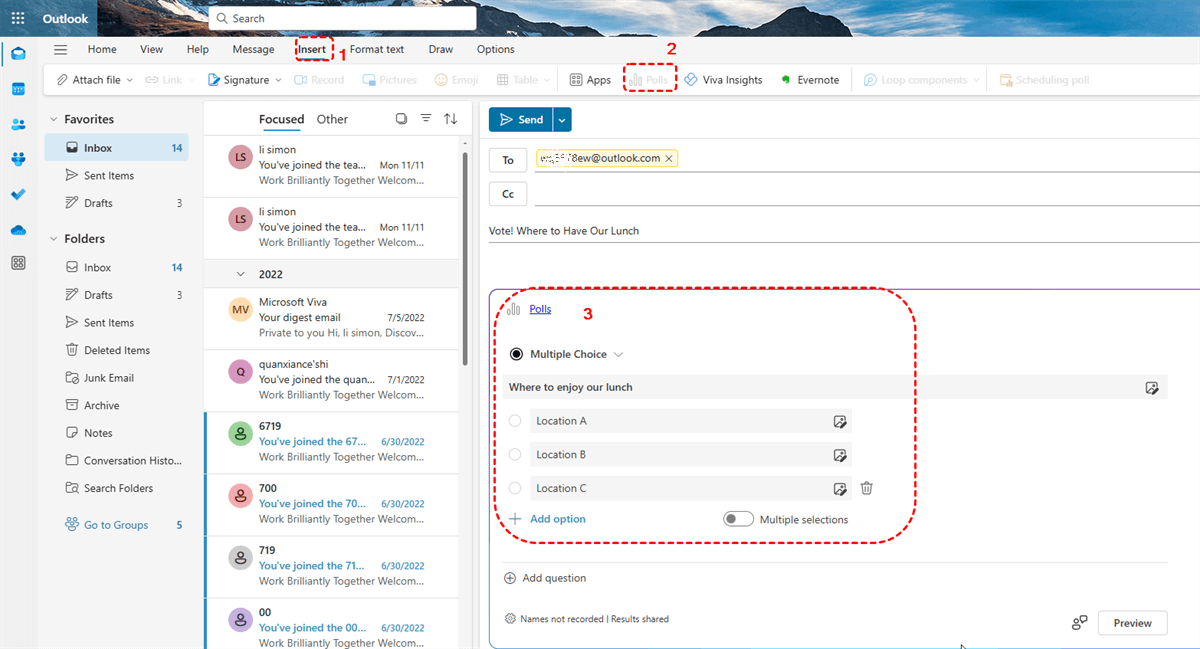This screenshot has height=649, width=1200.
Task: Select the Location B radio button
Action: point(515,455)
